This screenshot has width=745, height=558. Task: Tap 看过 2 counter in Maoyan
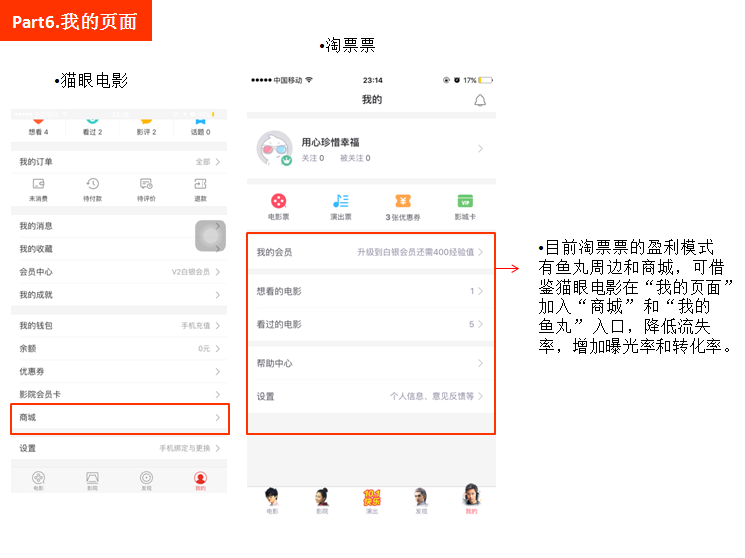[x=92, y=127]
